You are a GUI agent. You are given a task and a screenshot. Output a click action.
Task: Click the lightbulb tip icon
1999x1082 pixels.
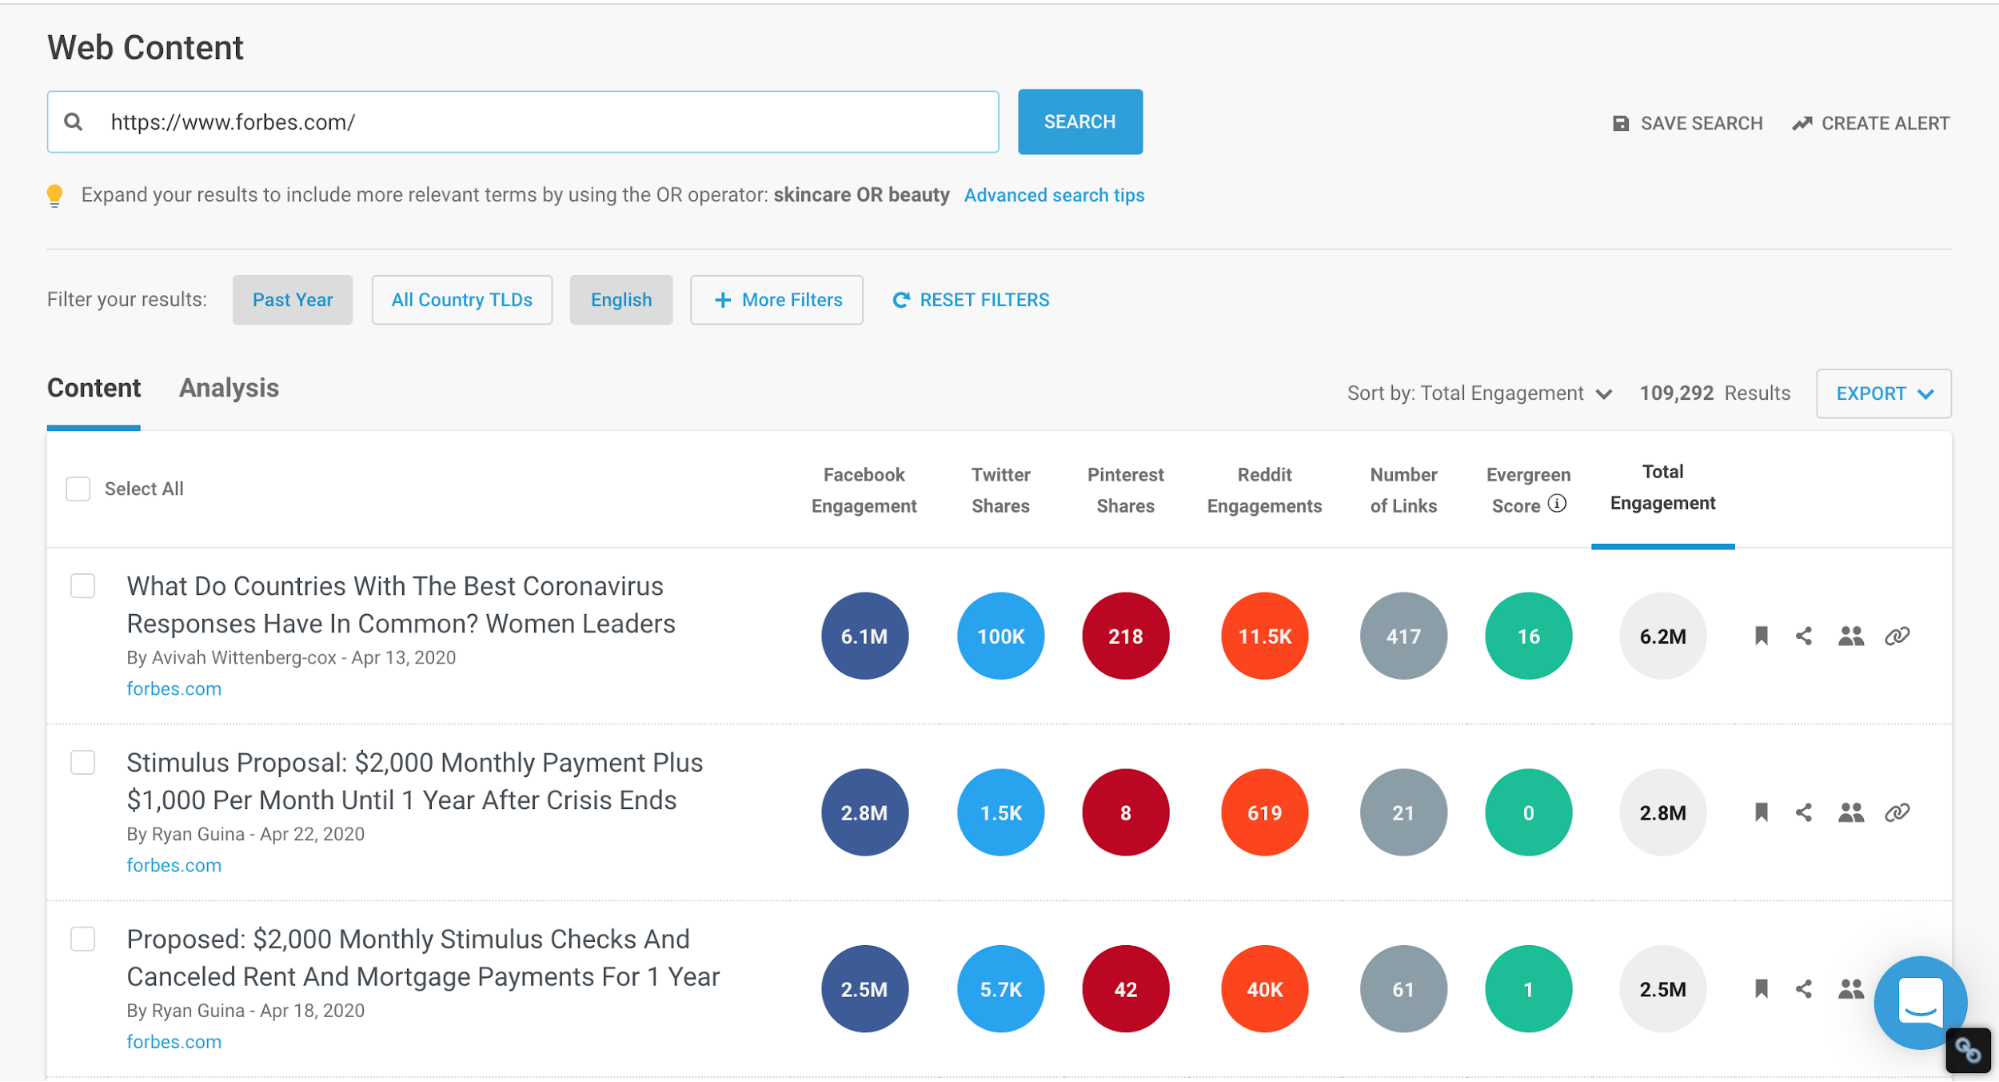[x=55, y=195]
